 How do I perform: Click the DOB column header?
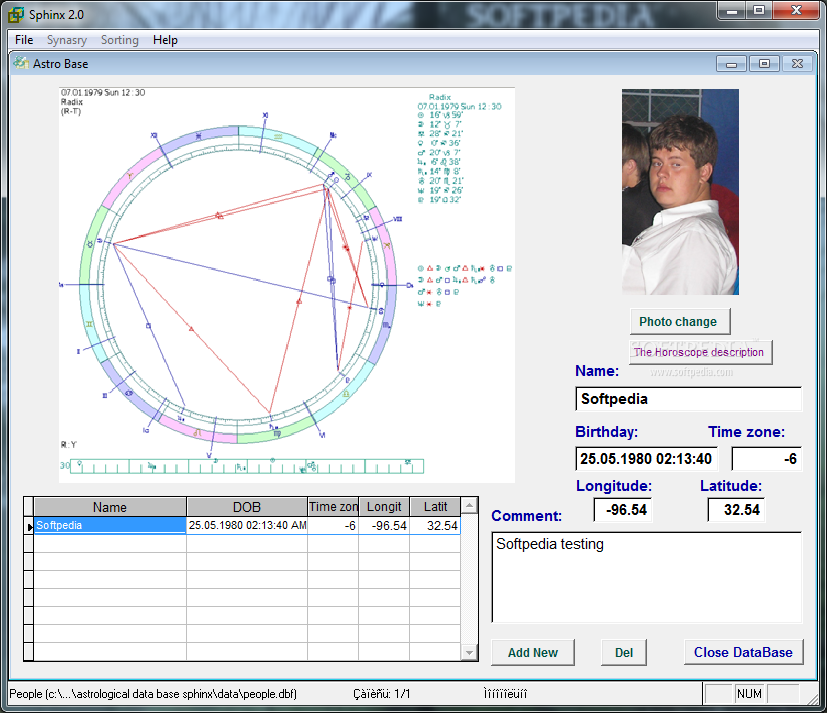point(247,507)
